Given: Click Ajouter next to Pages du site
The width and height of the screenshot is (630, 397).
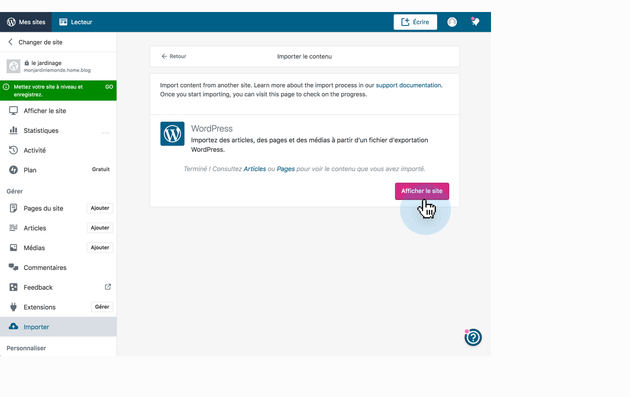Looking at the screenshot, I should point(100,208).
